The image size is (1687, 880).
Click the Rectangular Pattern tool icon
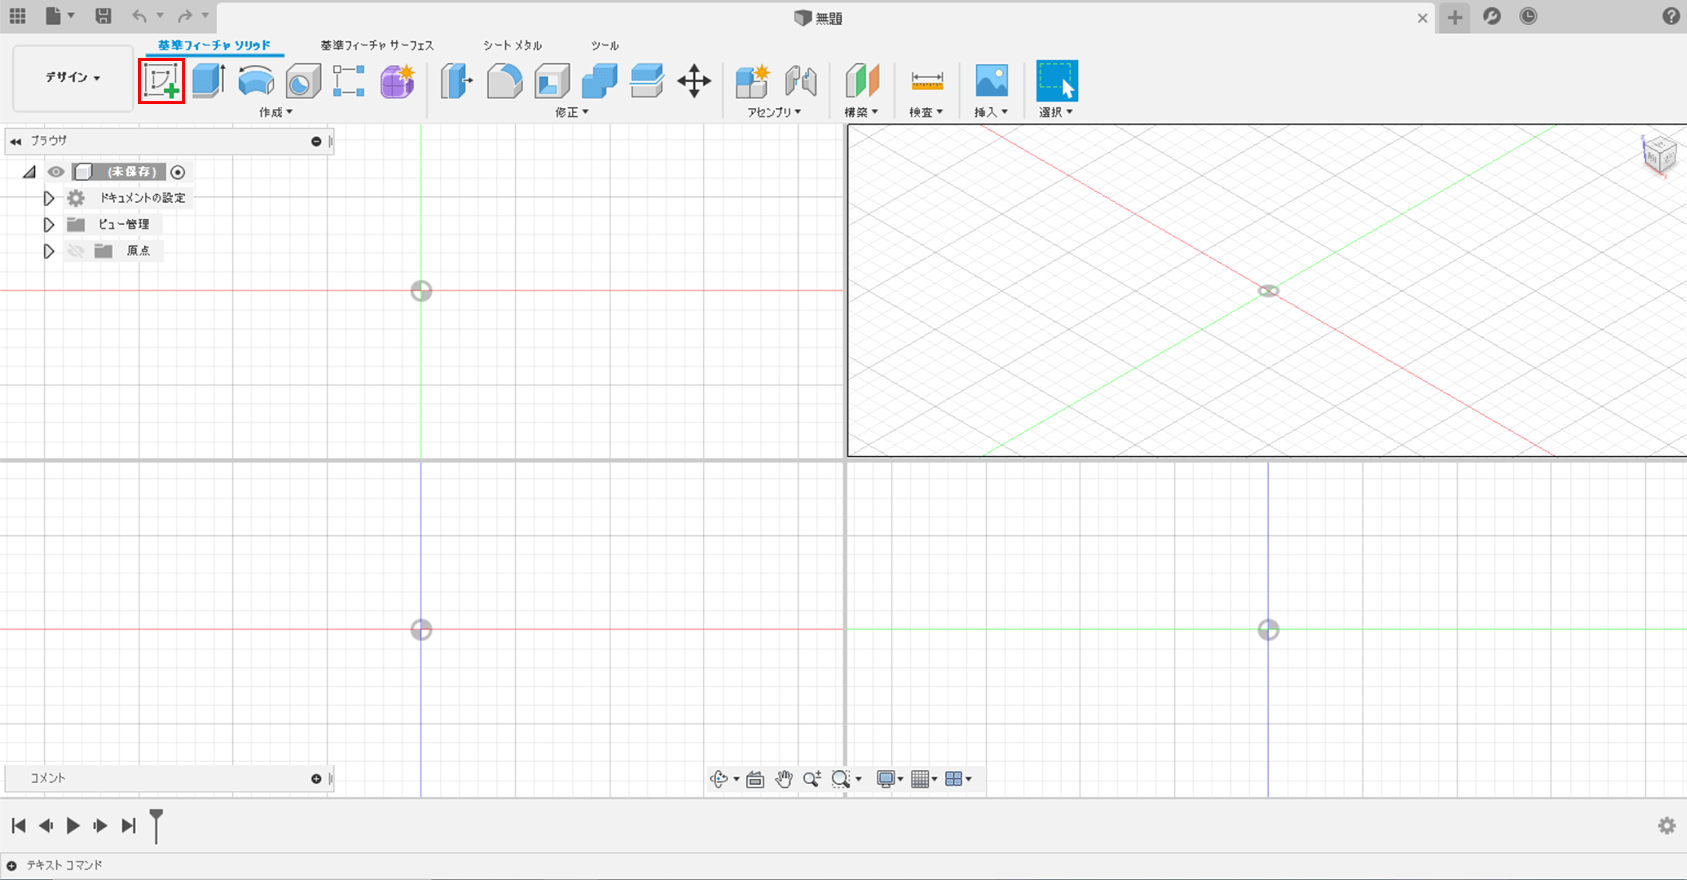pos(349,81)
